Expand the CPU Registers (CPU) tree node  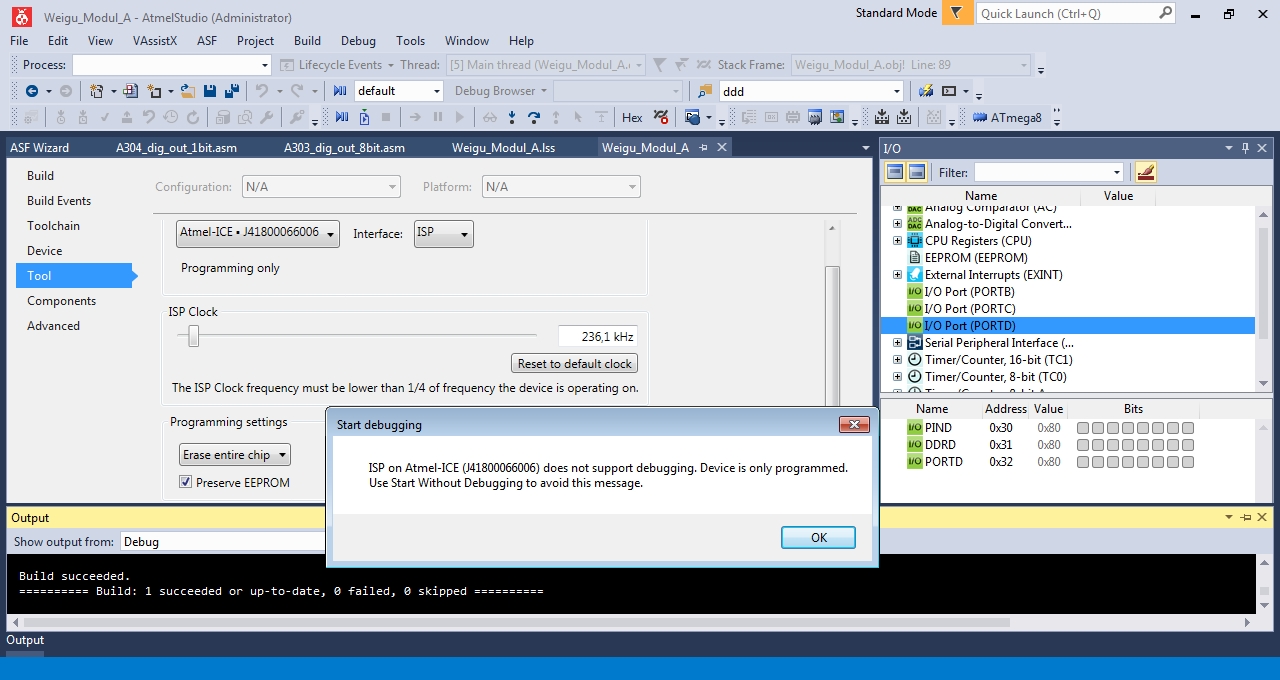897,241
